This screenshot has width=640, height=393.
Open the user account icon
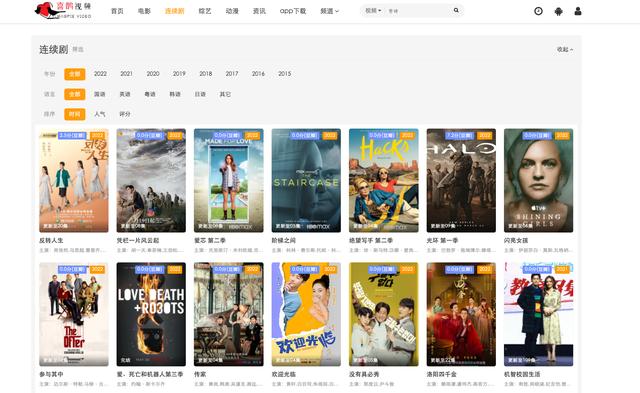(x=578, y=11)
